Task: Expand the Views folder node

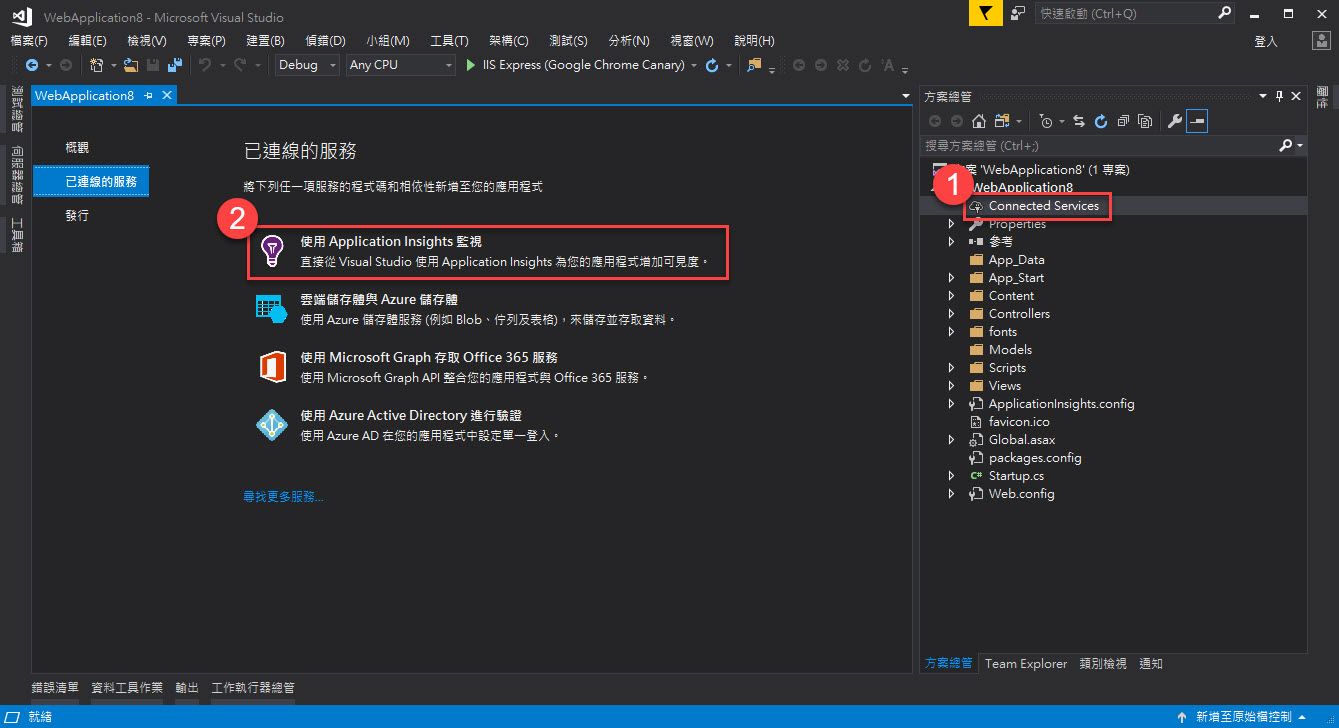Action: [x=951, y=386]
